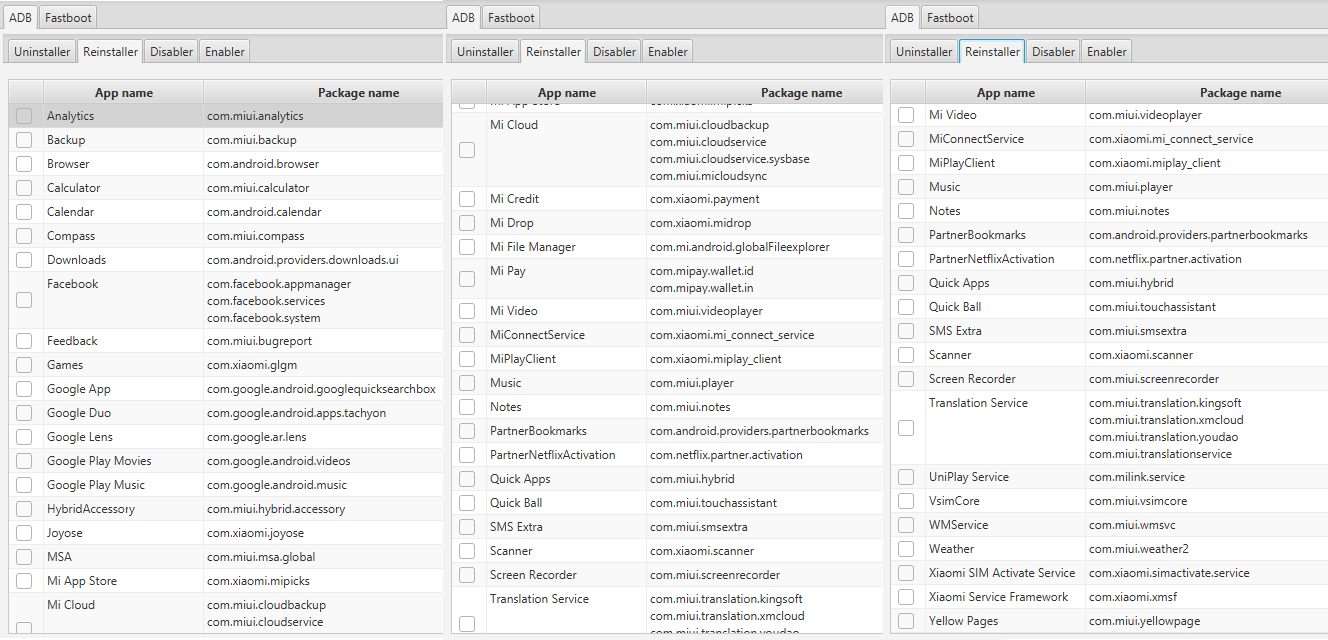Viewport: 1328px width, 640px height.
Task: Select the com.miui.weather2 package name
Action: pos(1139,549)
